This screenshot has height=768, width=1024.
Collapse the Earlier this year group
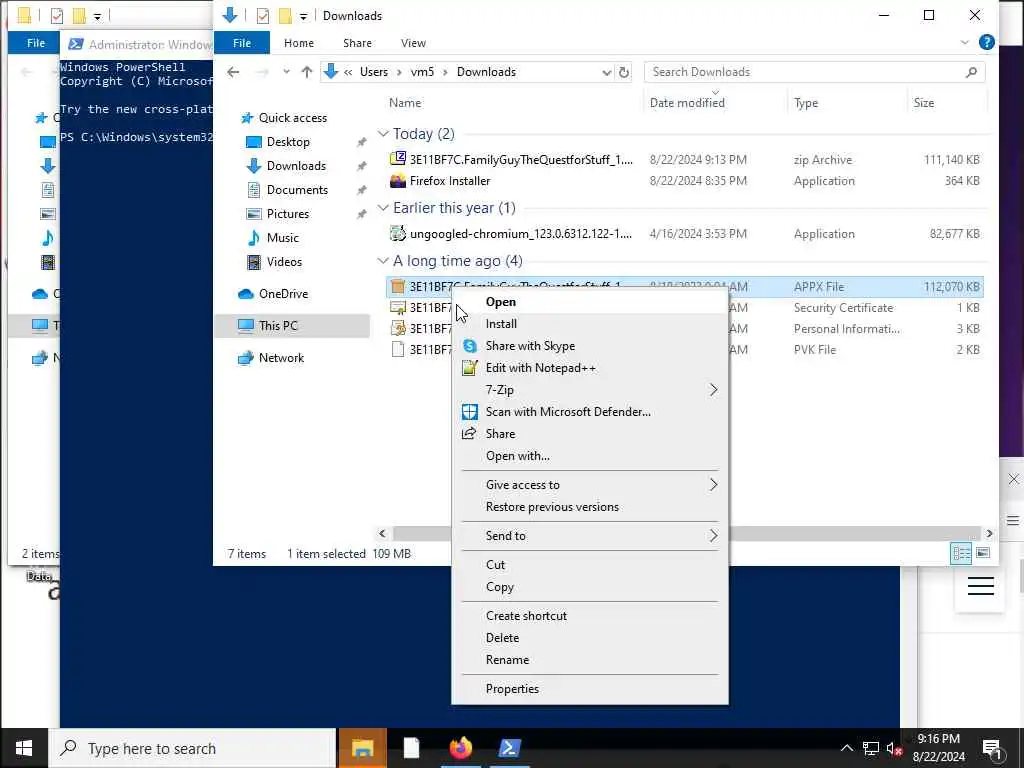tap(383, 208)
